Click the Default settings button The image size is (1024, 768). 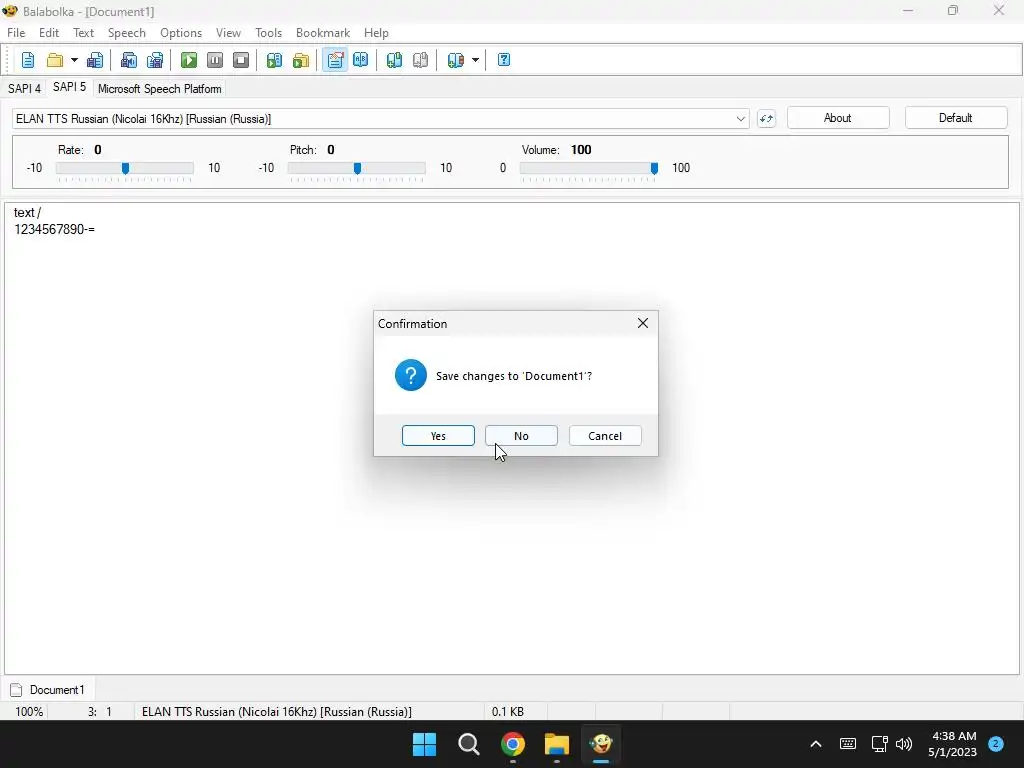tap(955, 118)
